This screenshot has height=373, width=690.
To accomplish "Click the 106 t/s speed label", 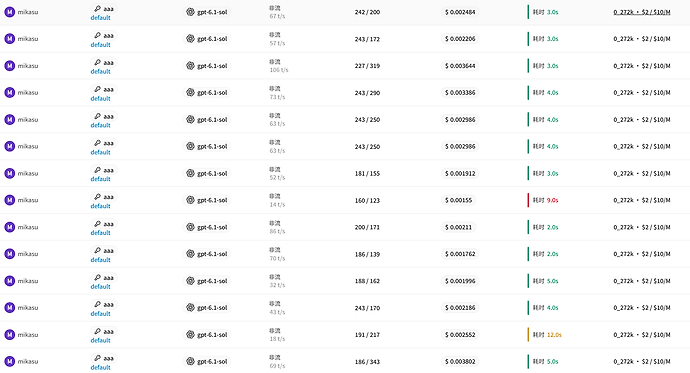I will [x=279, y=70].
